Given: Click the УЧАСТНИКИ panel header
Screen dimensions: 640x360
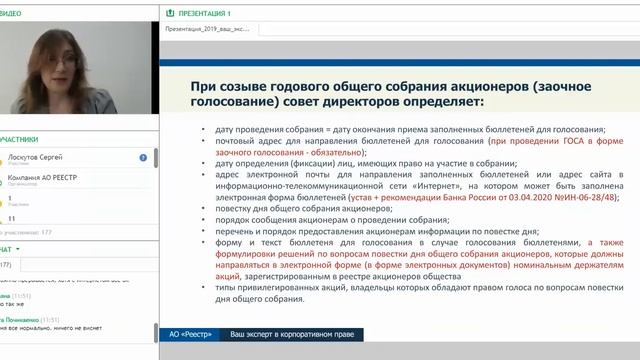Looking at the screenshot, I should pos(19,140).
